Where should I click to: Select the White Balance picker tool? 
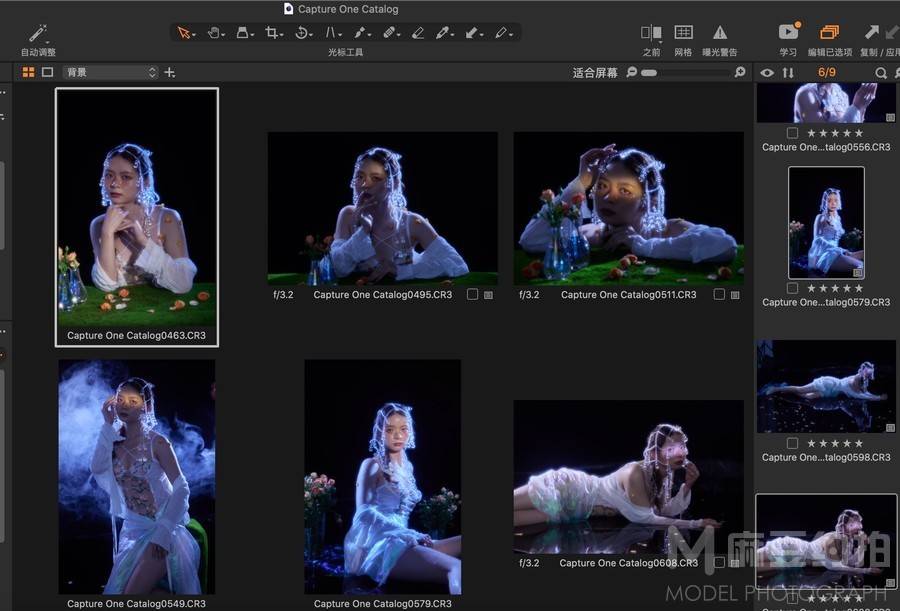[x=442, y=33]
